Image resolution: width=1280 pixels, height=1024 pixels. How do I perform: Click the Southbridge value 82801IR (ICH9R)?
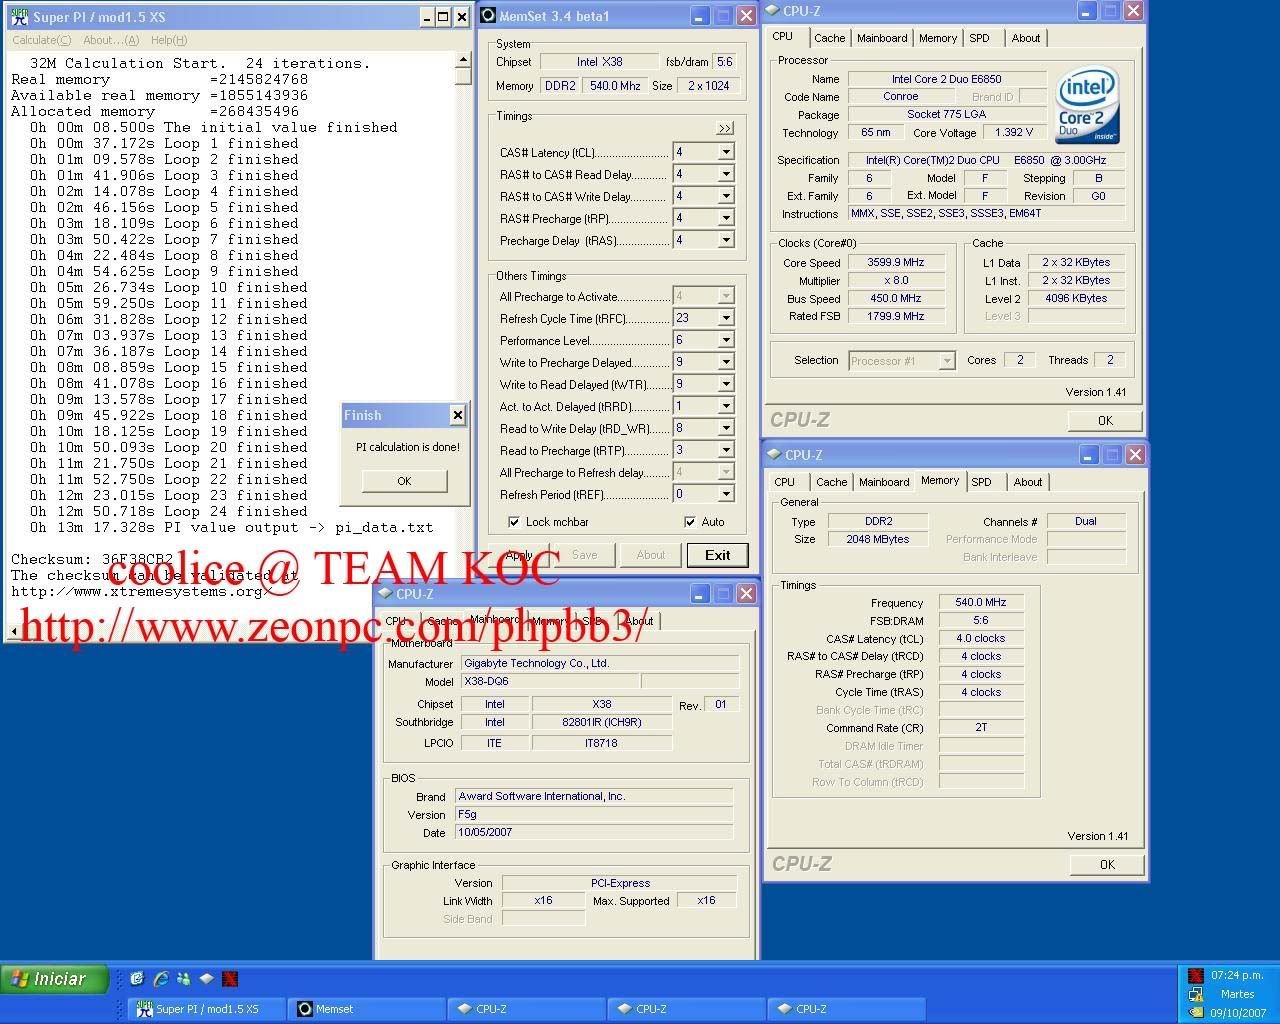tap(602, 722)
